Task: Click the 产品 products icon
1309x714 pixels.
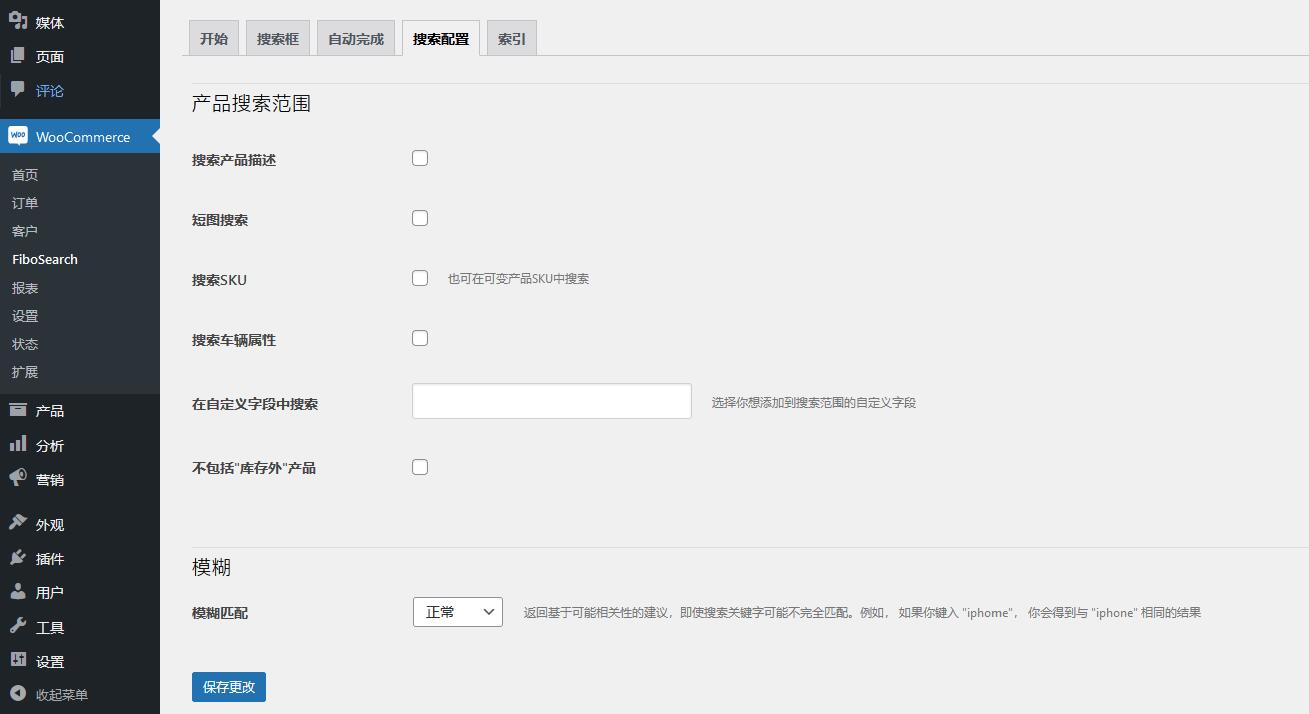Action: (18, 410)
